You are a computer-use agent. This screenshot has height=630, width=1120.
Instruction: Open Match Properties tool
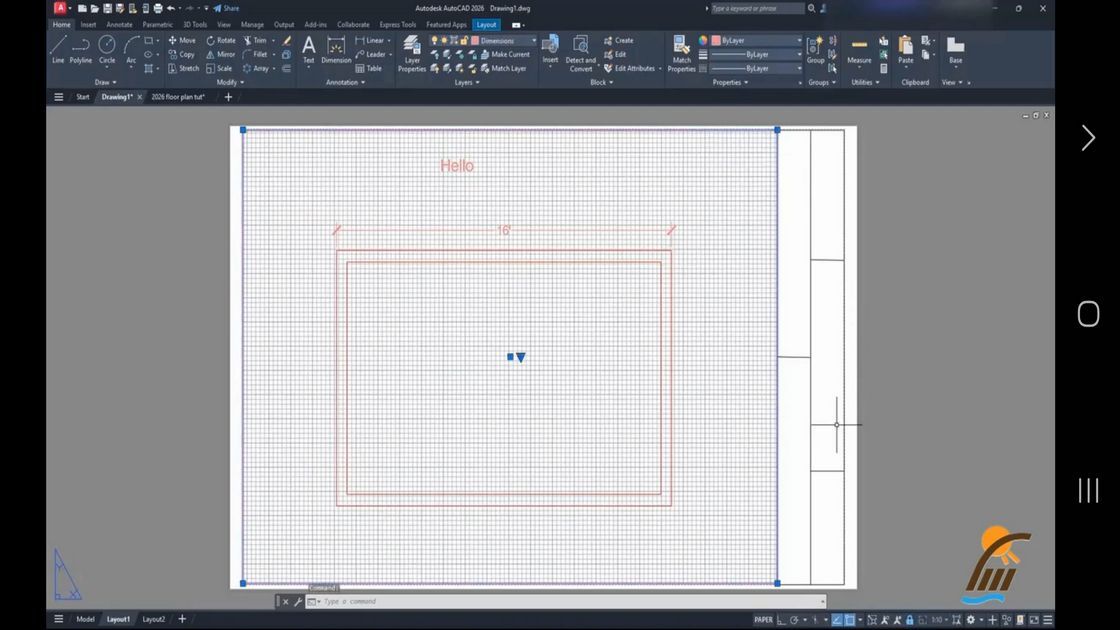point(681,54)
